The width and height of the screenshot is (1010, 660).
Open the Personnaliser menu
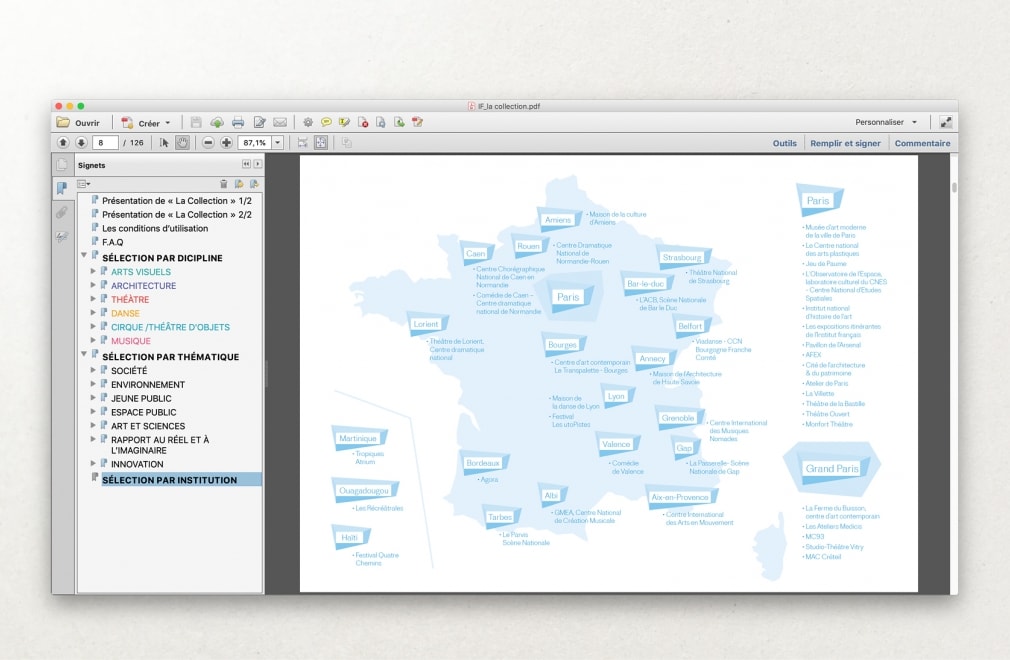click(x=886, y=122)
